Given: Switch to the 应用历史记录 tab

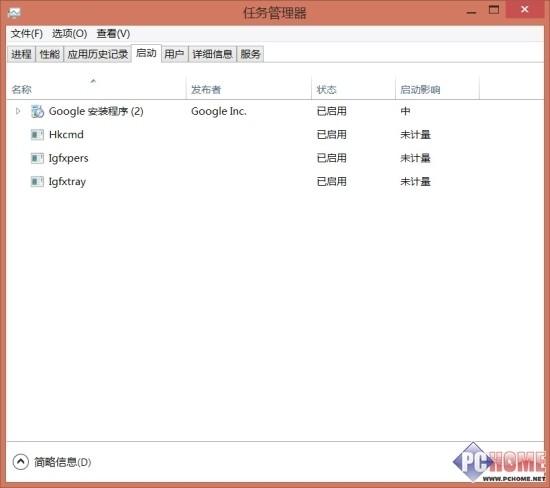Looking at the screenshot, I should click(x=98, y=54).
